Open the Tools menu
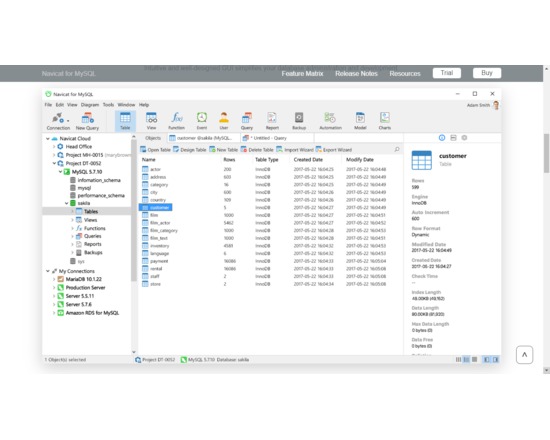Viewport: 550px width, 440px height. coord(108,105)
